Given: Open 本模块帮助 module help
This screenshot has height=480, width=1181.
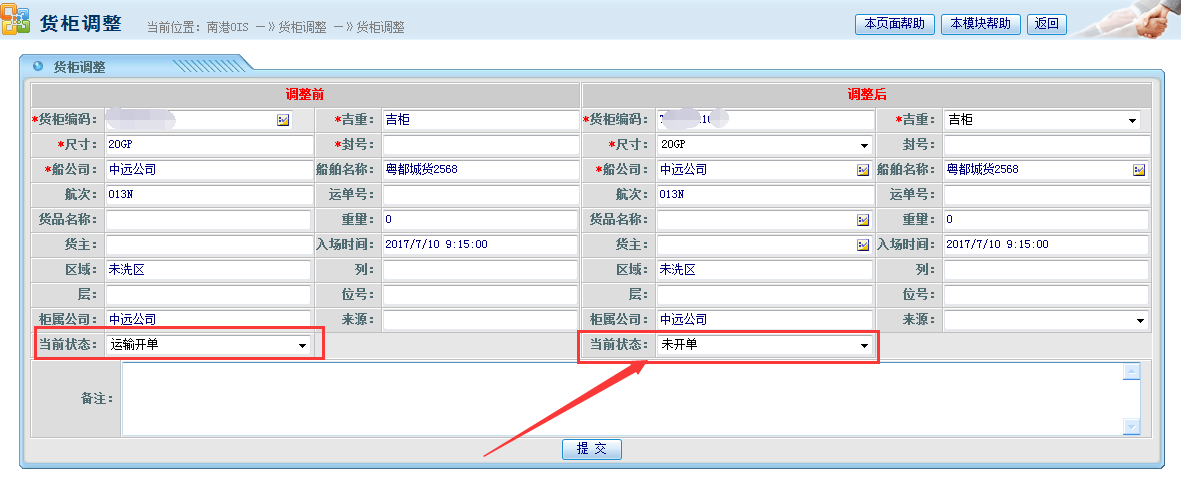Looking at the screenshot, I should tap(980, 24).
